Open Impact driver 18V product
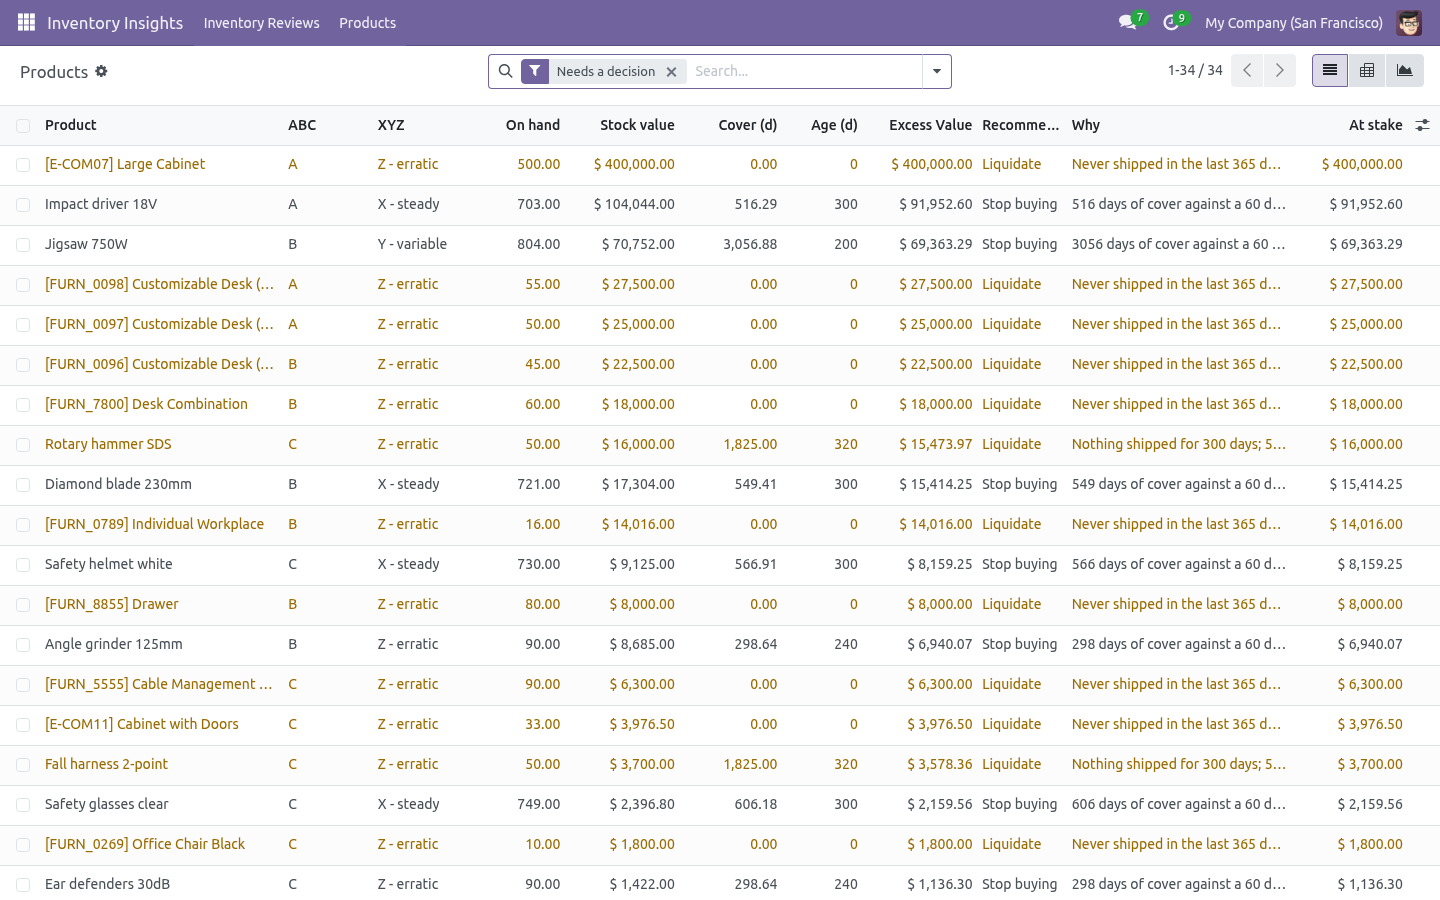 pos(101,204)
